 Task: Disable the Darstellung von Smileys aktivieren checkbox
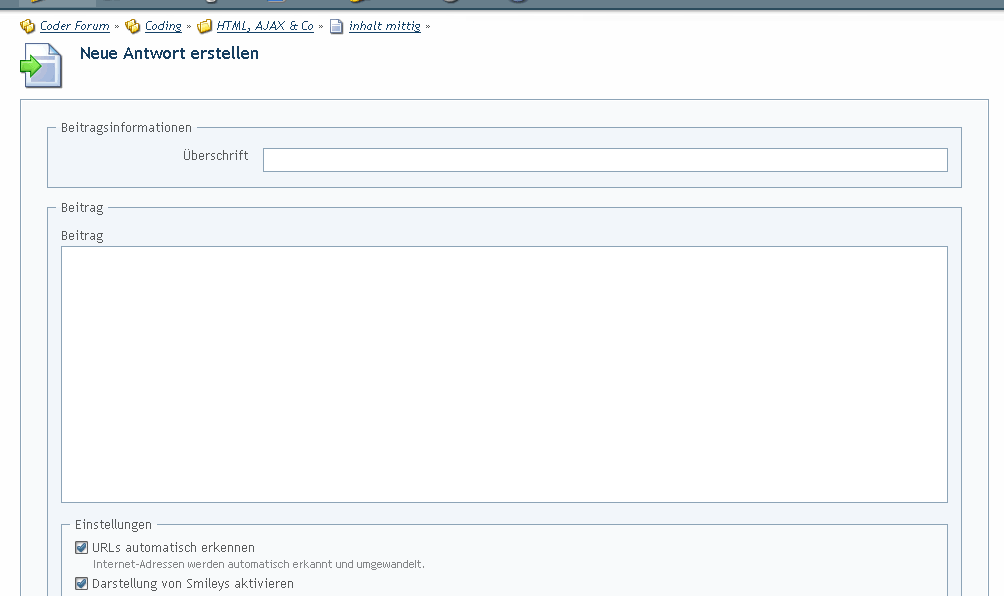click(x=82, y=584)
